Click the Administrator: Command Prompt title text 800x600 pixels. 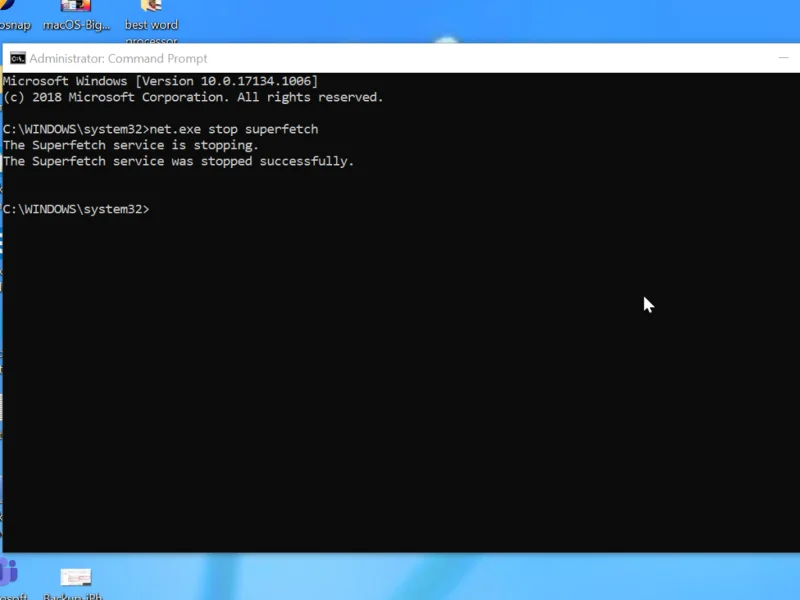click(x=118, y=59)
